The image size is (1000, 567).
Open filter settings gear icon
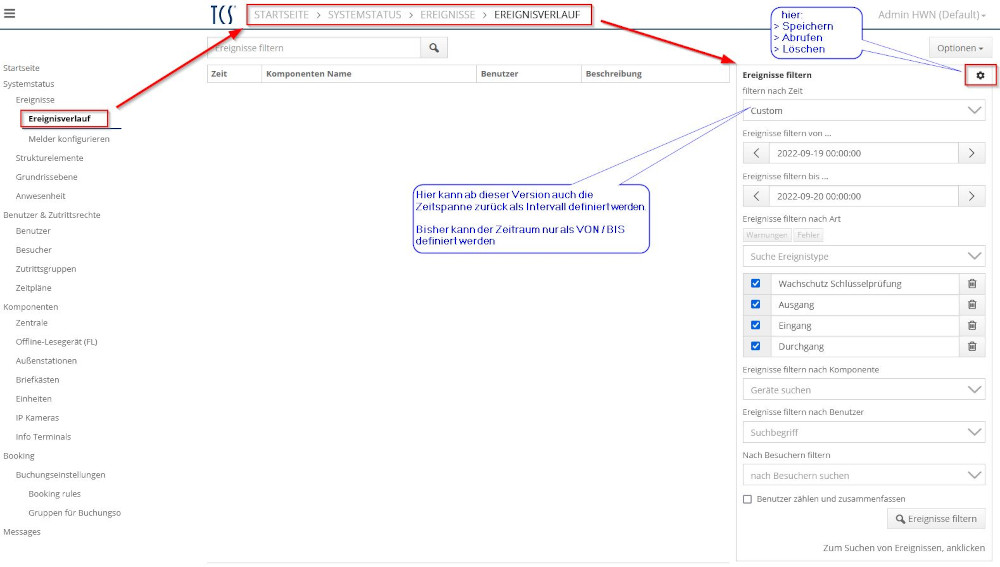tap(980, 76)
